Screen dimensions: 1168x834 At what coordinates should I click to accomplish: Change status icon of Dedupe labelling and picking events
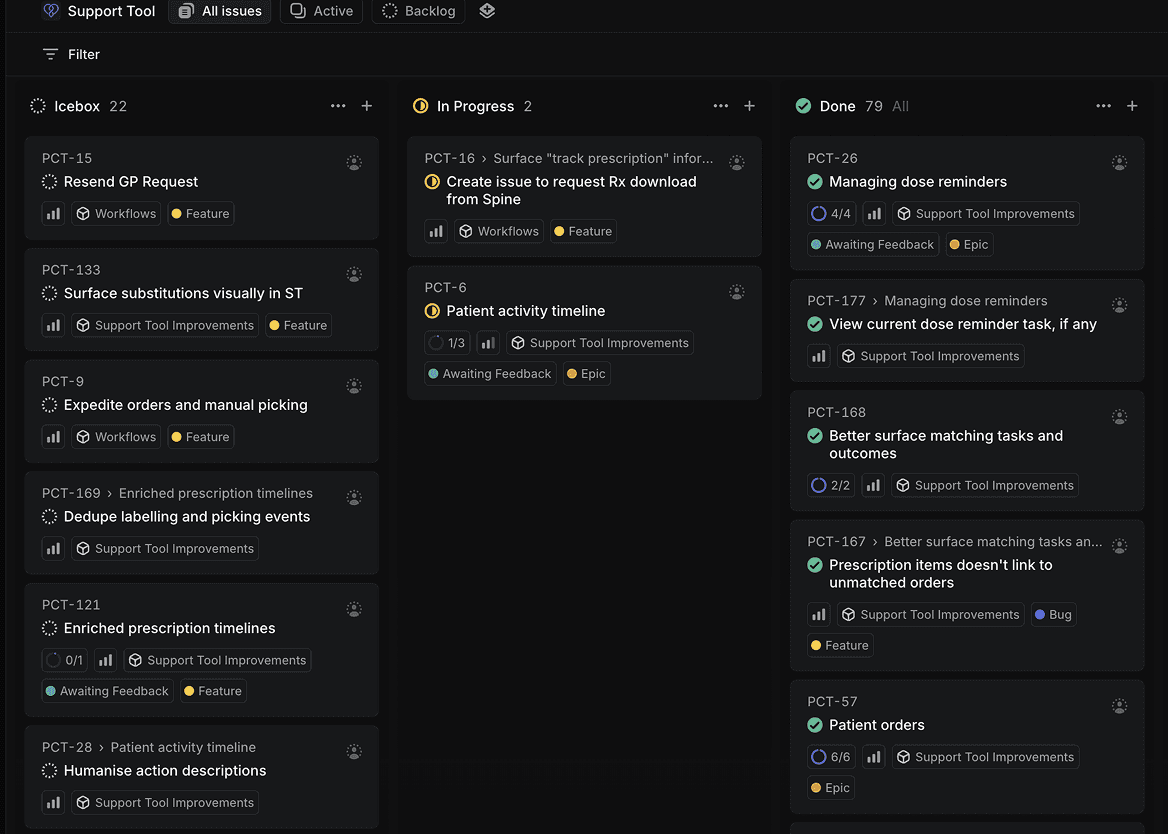pyautogui.click(x=49, y=517)
